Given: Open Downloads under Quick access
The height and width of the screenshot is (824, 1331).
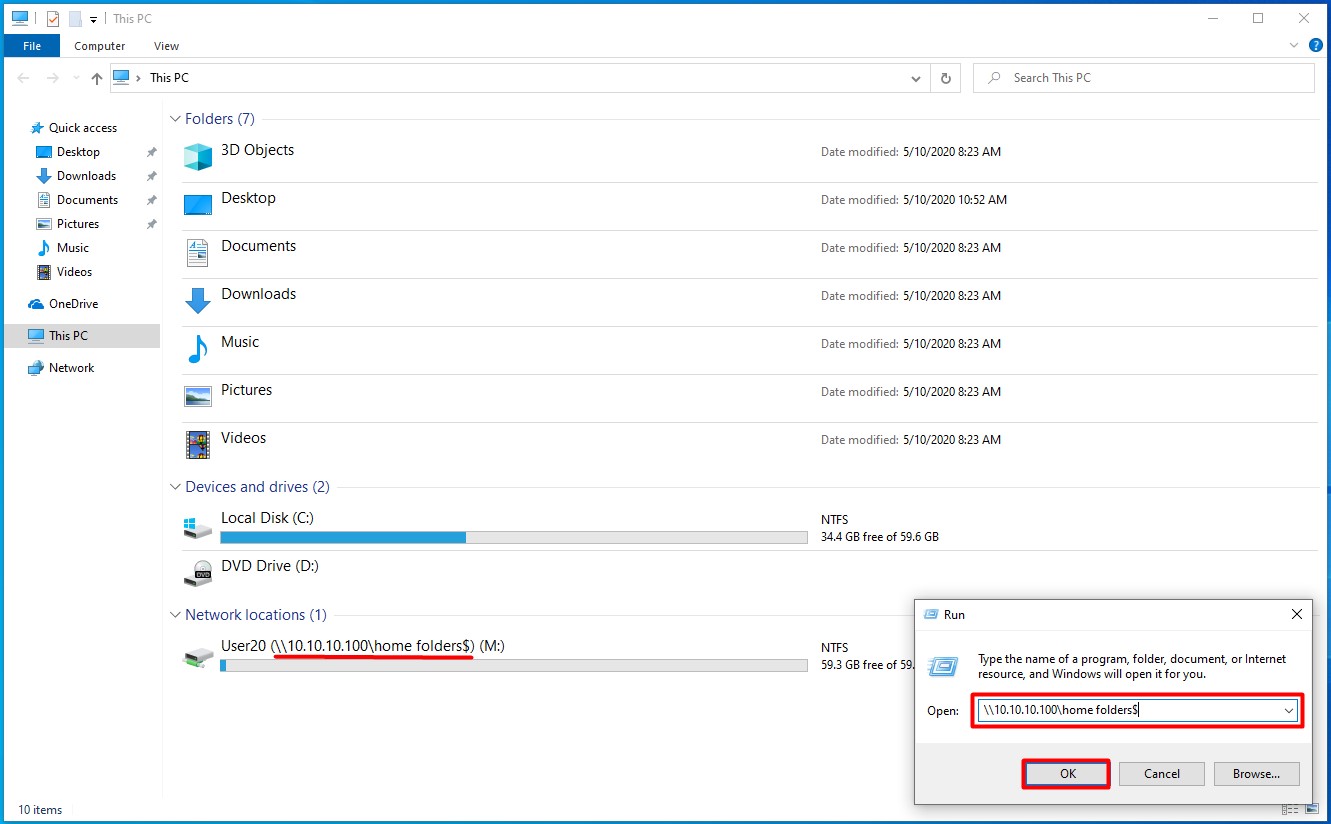Looking at the screenshot, I should click(x=86, y=176).
